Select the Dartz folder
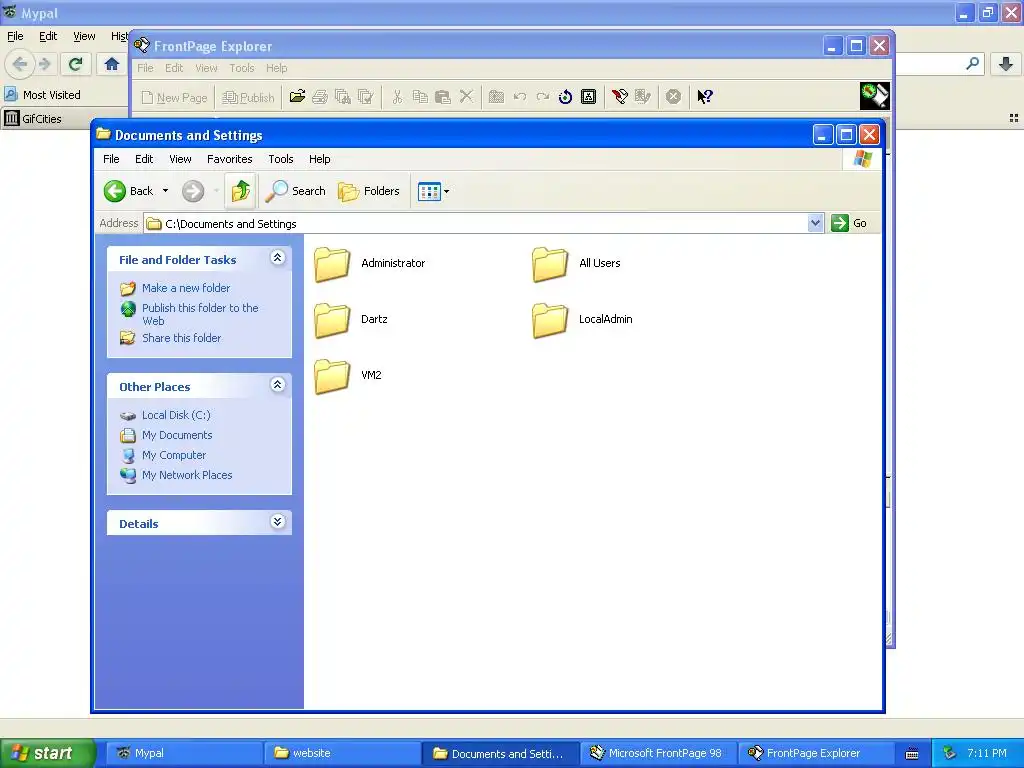 click(351, 320)
